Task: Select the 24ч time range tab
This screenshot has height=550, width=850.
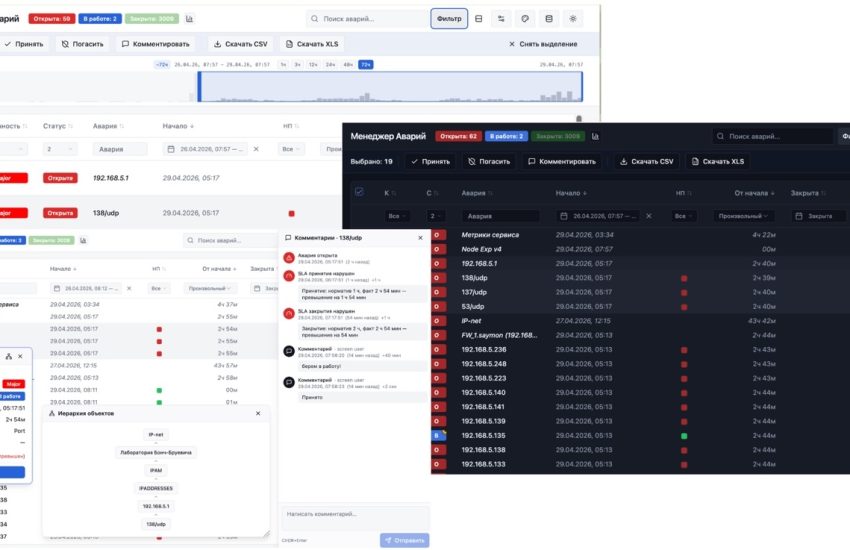Action: coord(330,64)
